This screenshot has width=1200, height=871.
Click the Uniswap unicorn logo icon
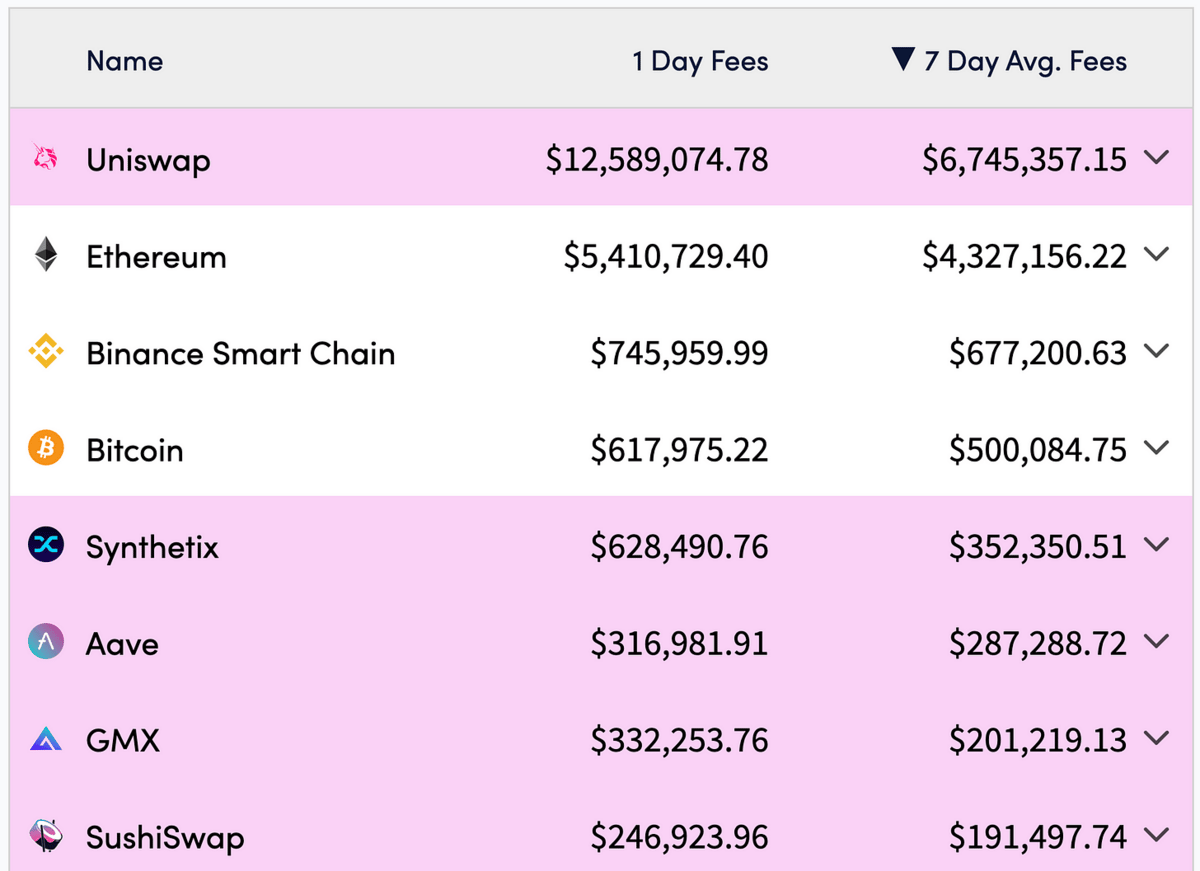[45, 158]
